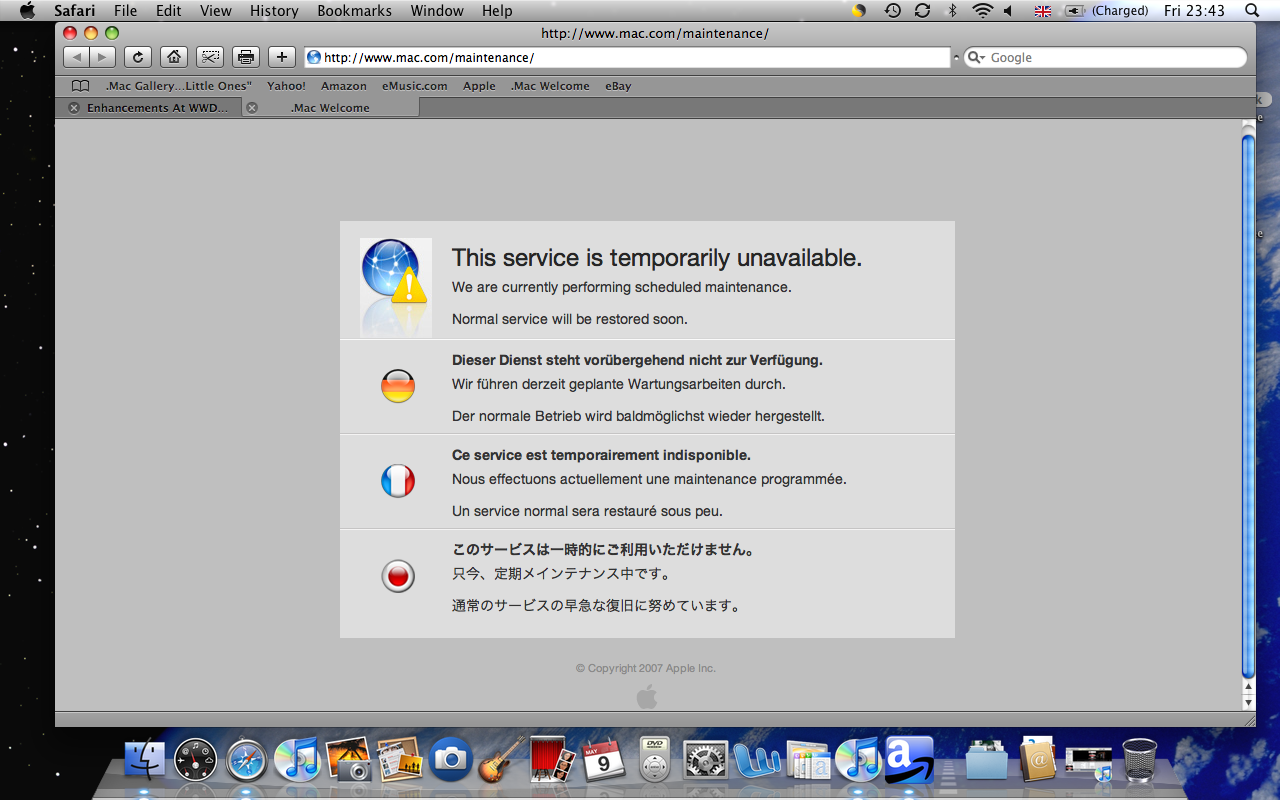Print this page using the printer button

point(246,57)
